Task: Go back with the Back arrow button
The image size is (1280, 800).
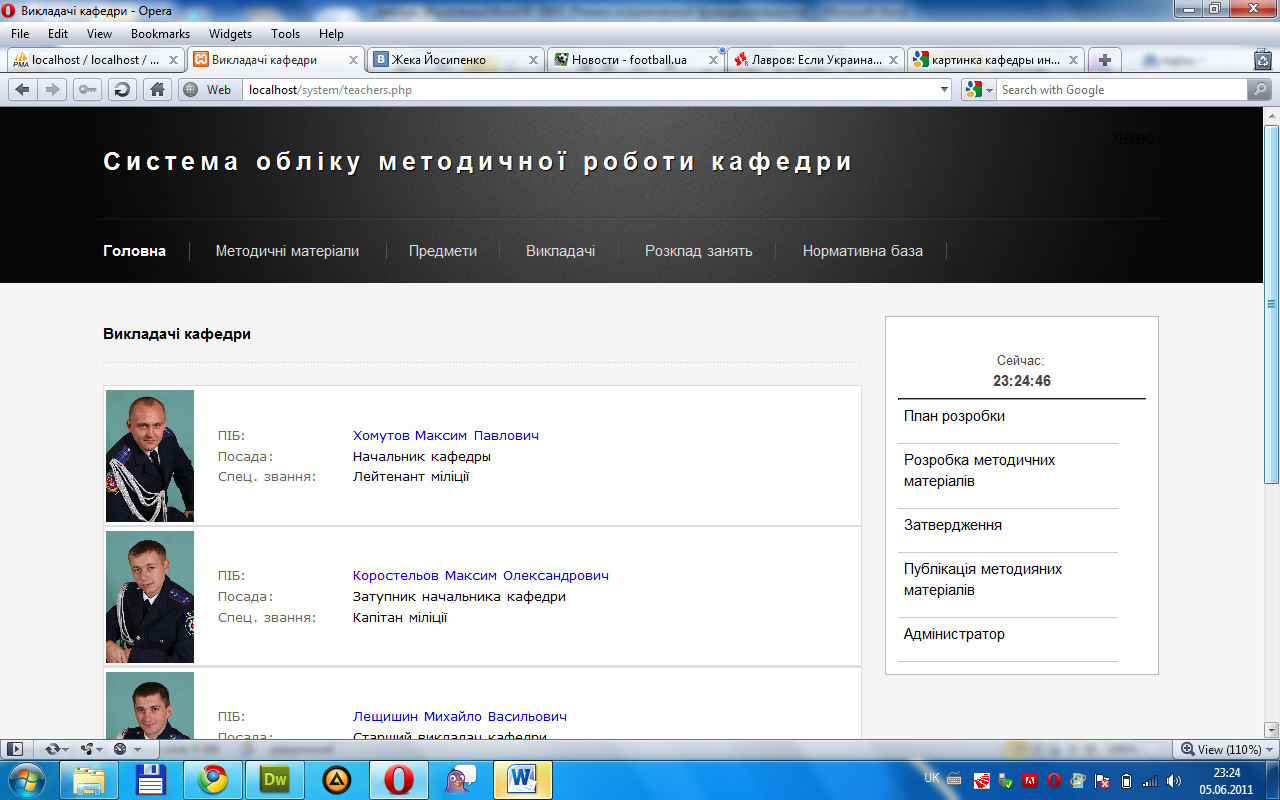Action: (x=22, y=90)
